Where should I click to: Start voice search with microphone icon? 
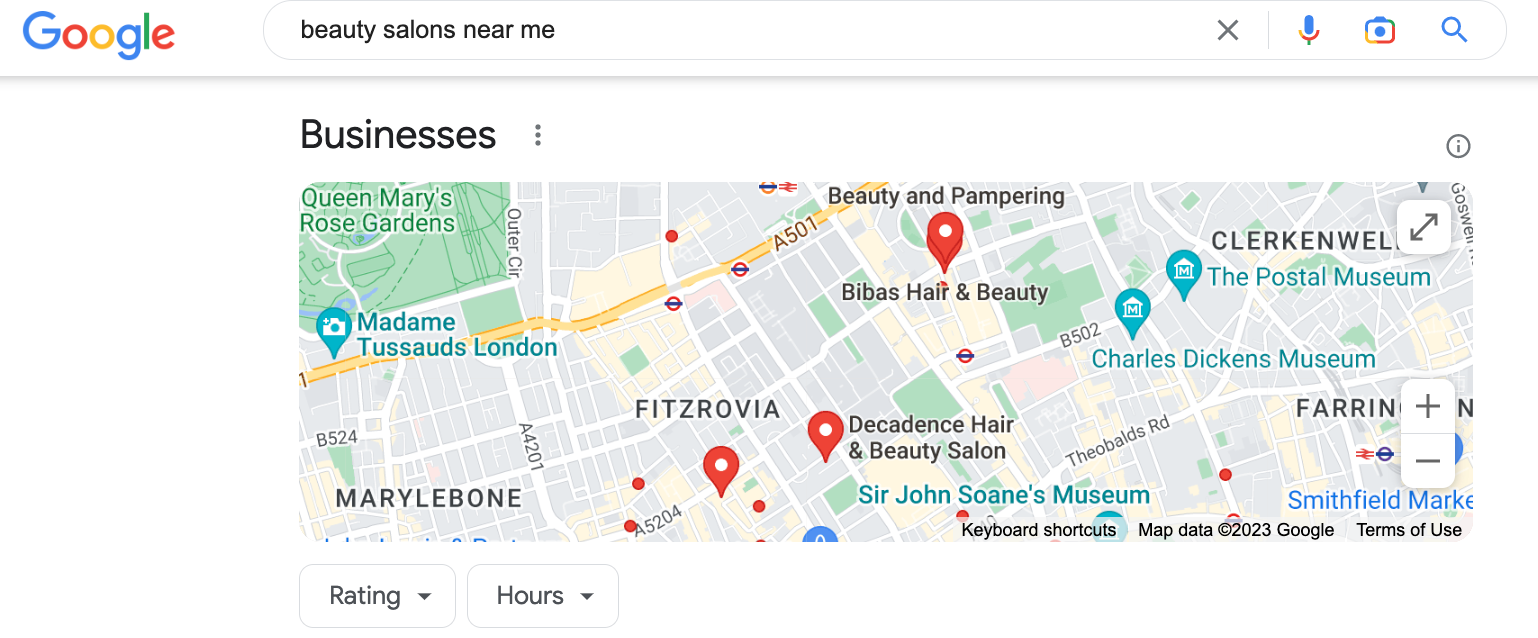point(1309,30)
